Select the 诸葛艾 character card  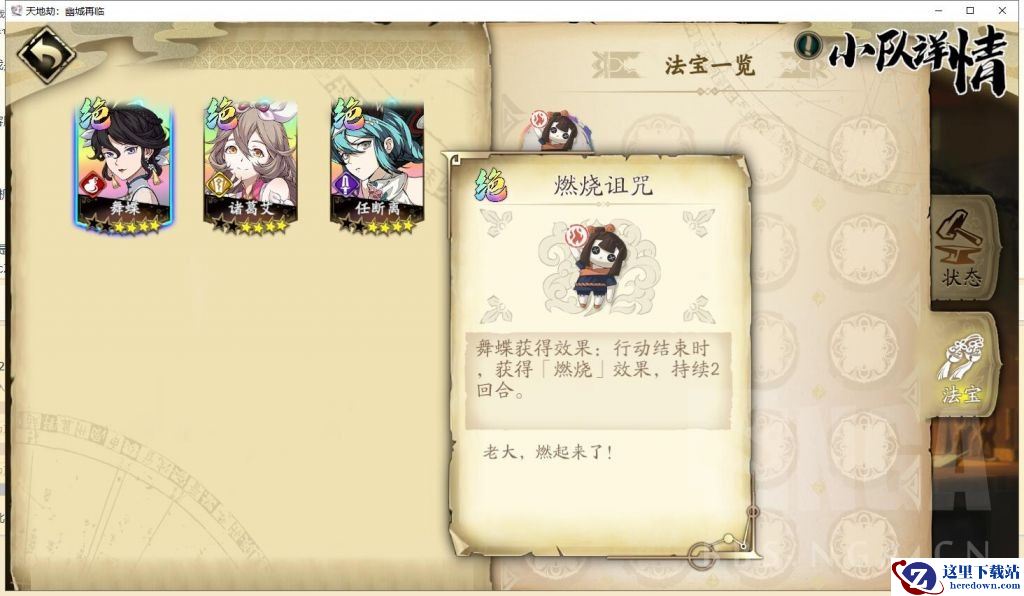coord(251,165)
